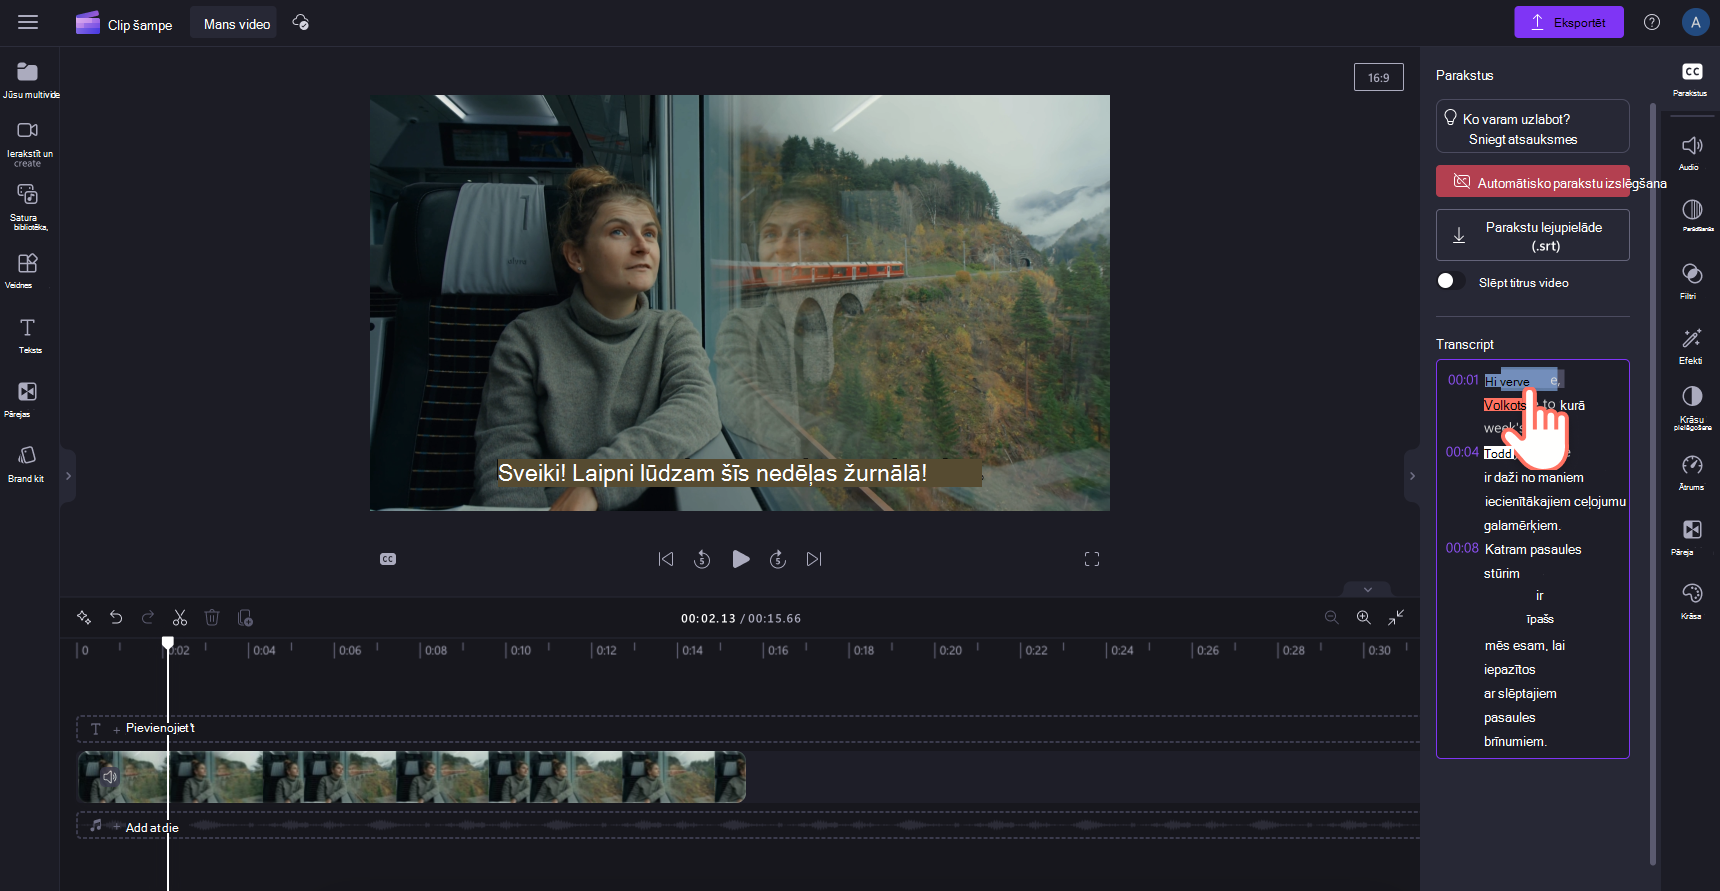Fit timeline to screen
Viewport: 1720px width, 891px height.
[1396, 618]
